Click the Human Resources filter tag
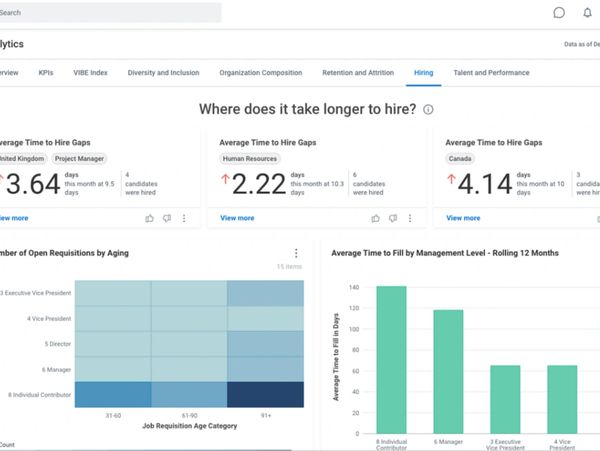Screen dimensions: 600x451 point(248,158)
